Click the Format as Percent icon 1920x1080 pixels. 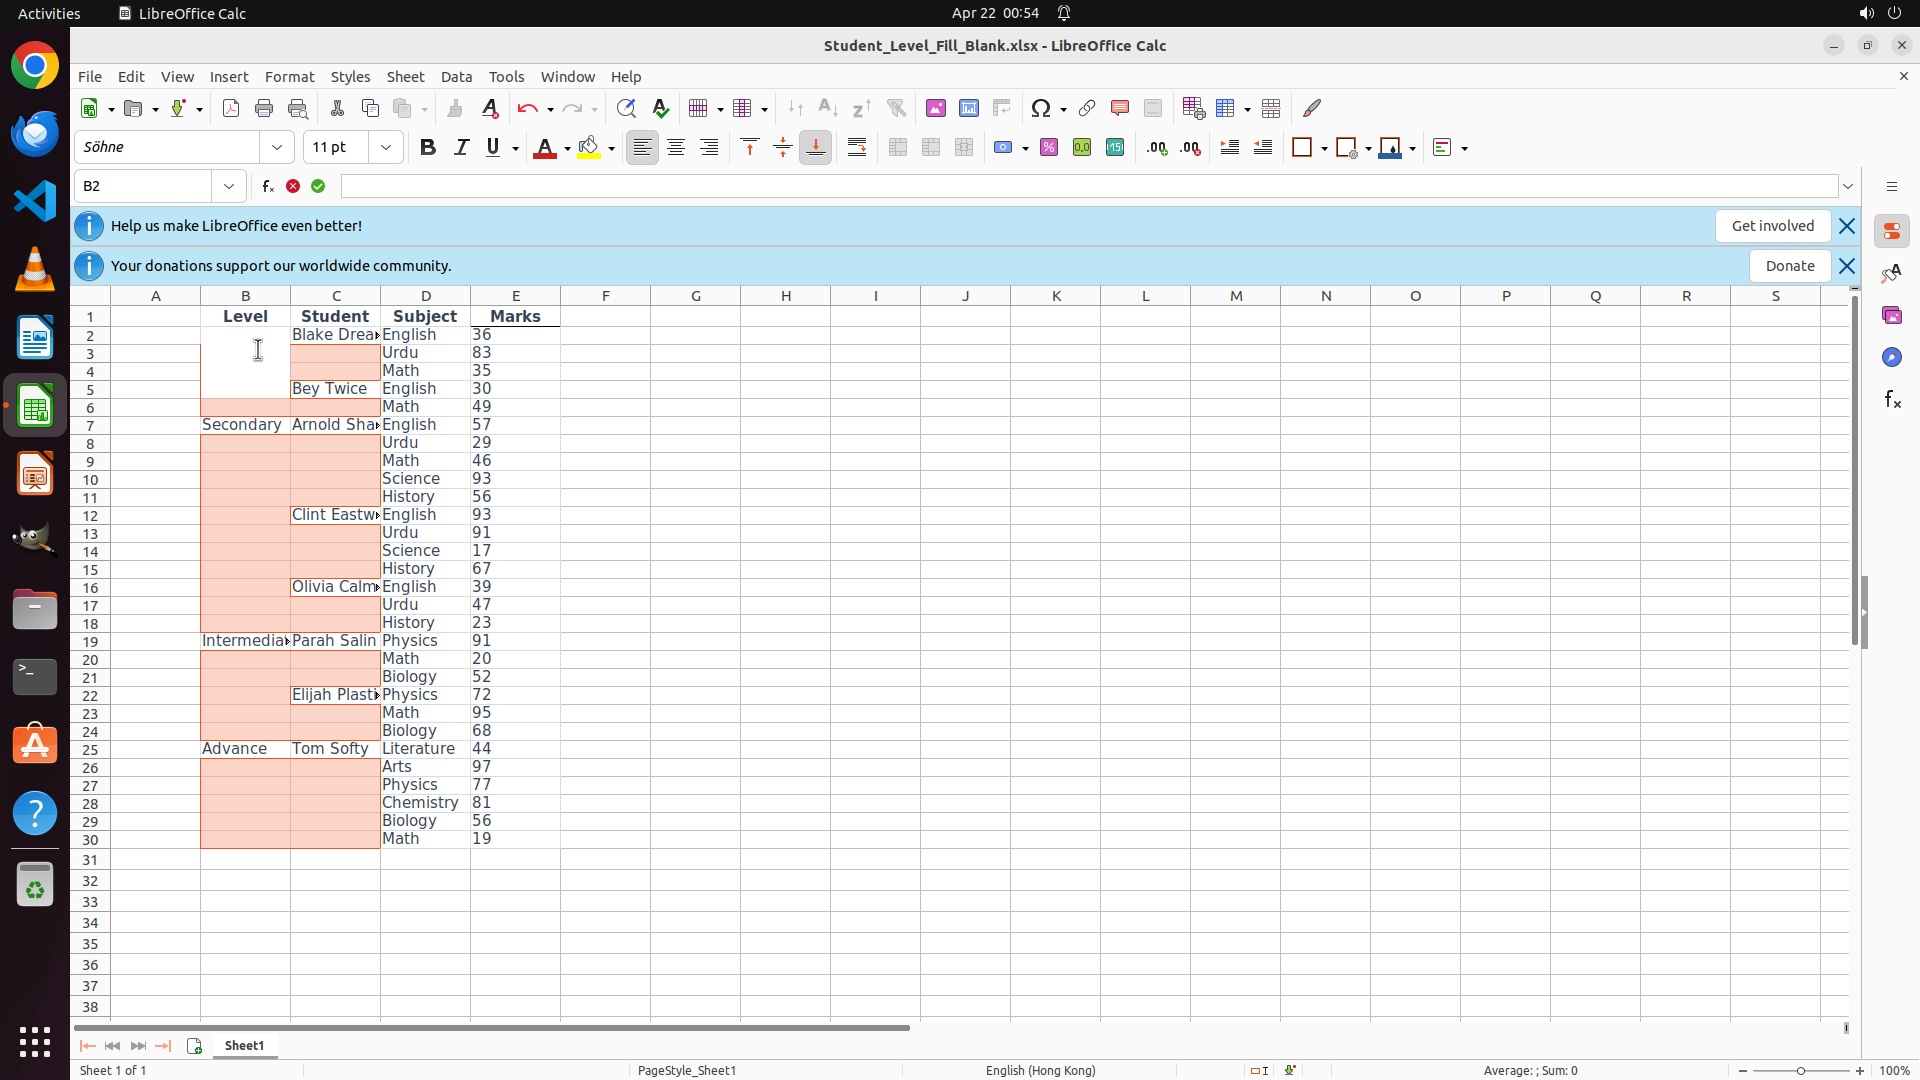point(1049,147)
